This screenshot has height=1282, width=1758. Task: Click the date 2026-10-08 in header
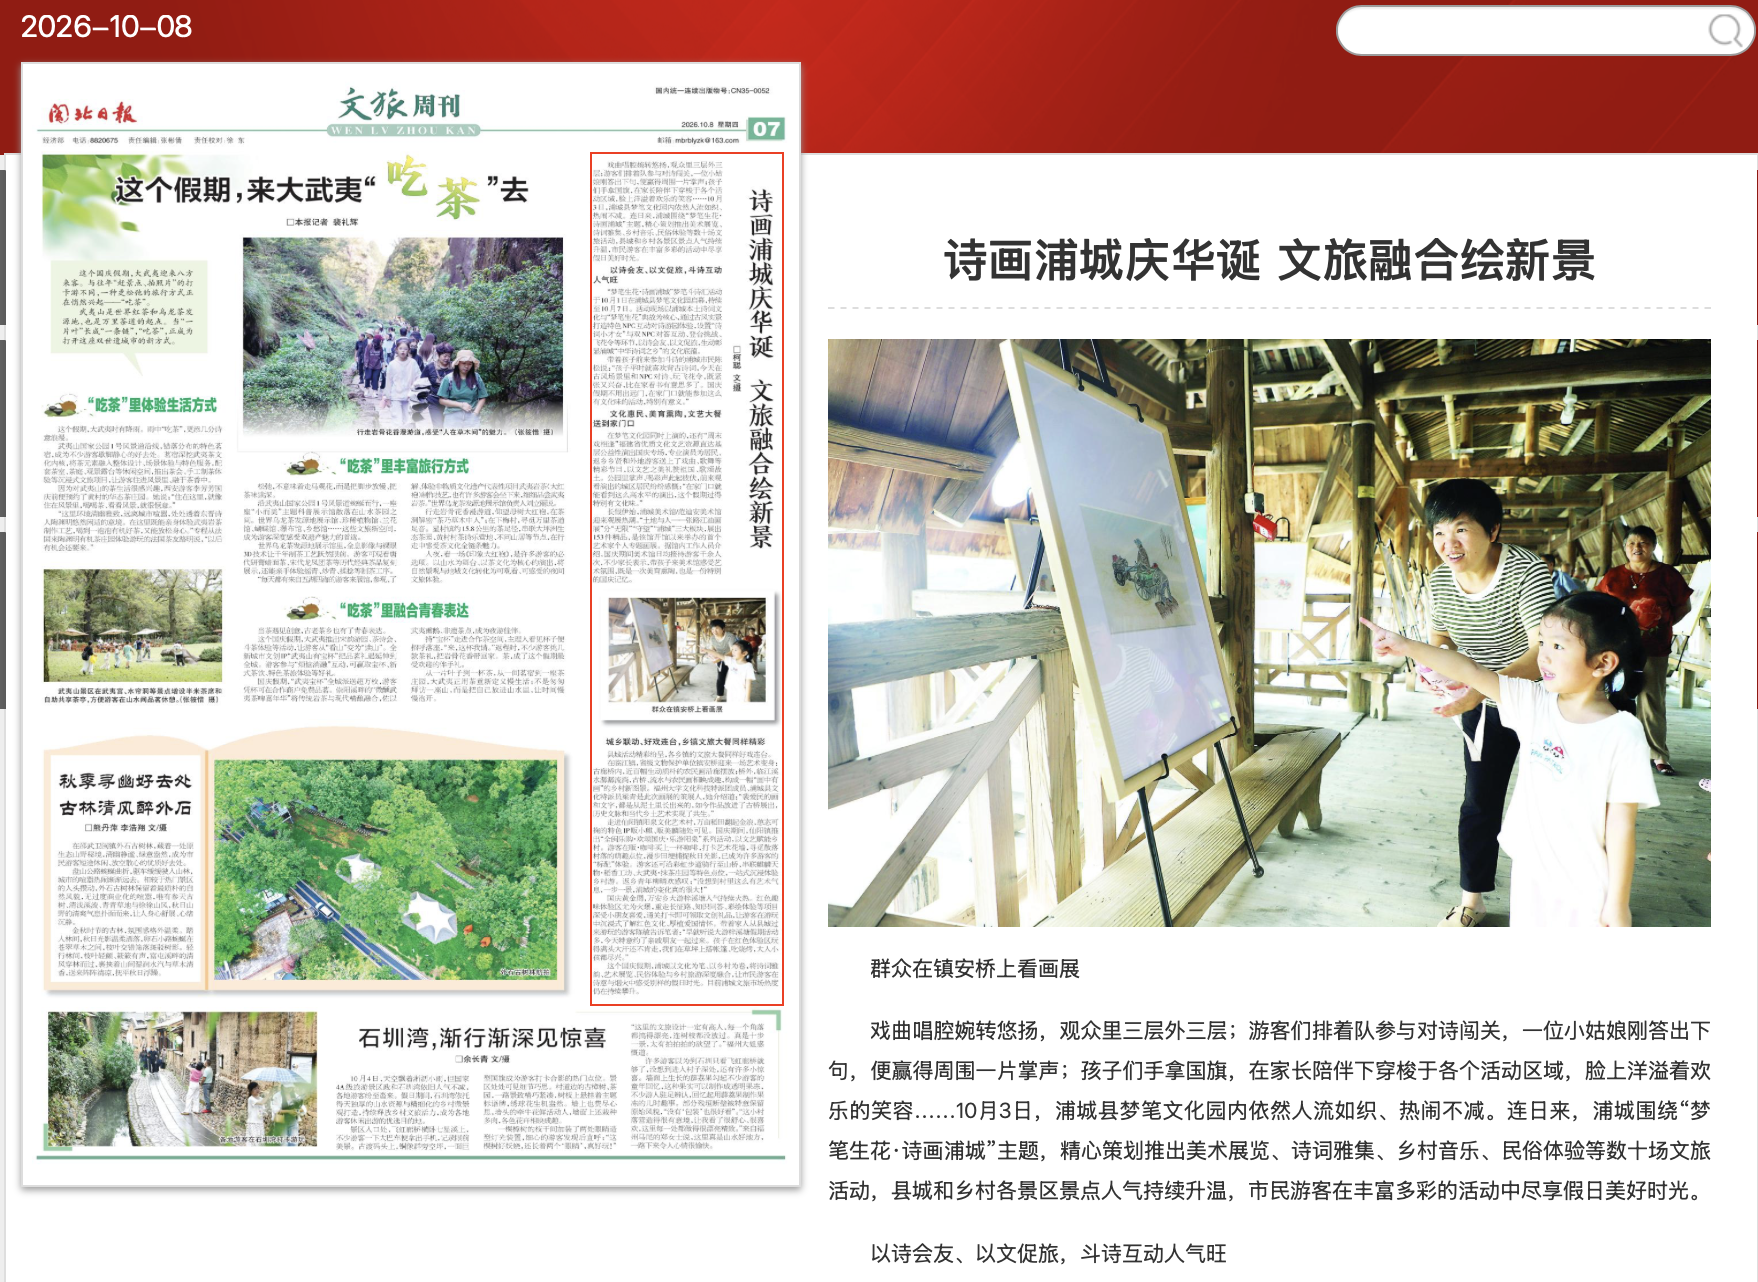pos(106,27)
